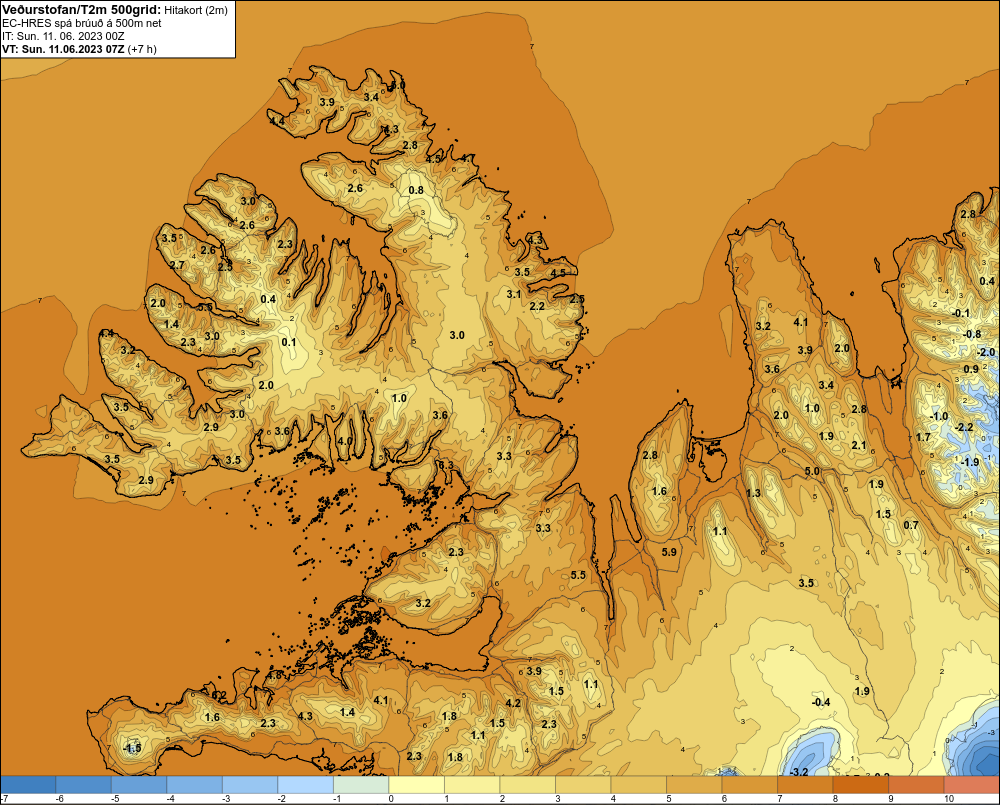Select the legend tick label 10
Viewport: 1000px width, 805px height.
point(949,799)
